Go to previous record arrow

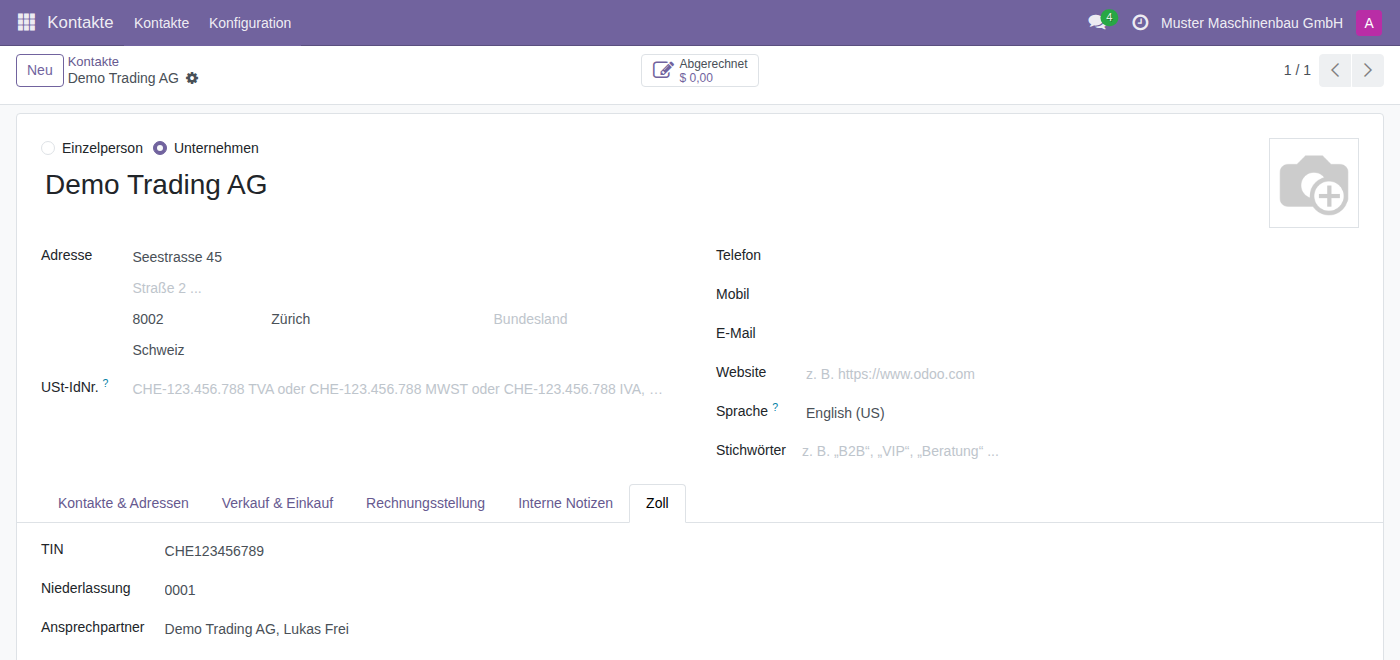pos(1335,70)
